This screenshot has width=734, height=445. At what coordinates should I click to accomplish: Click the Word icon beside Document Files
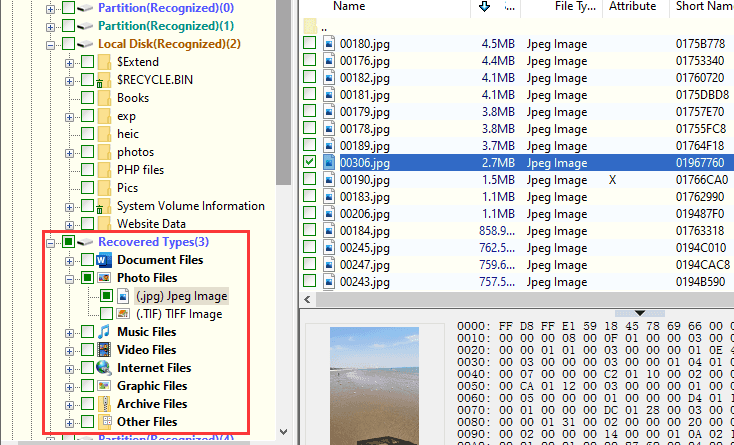tap(105, 260)
